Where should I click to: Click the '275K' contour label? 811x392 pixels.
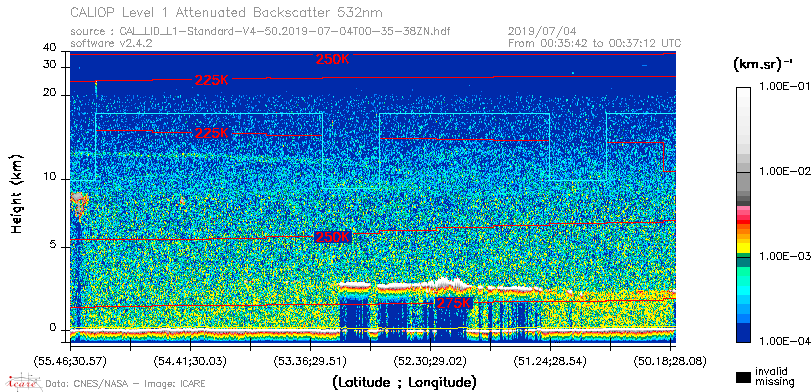(454, 304)
